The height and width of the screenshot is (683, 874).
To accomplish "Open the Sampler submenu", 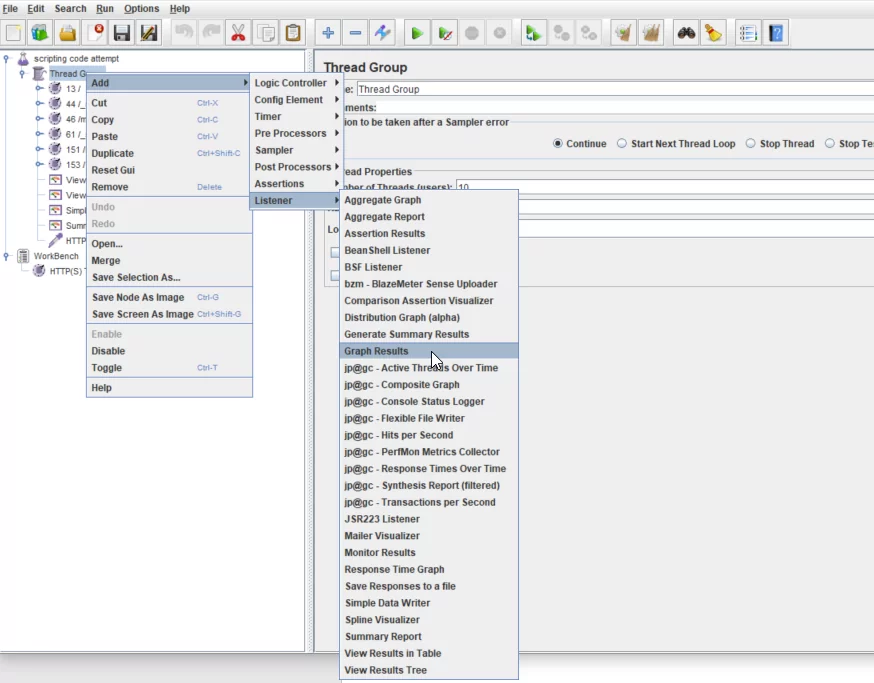I will pyautogui.click(x=297, y=150).
